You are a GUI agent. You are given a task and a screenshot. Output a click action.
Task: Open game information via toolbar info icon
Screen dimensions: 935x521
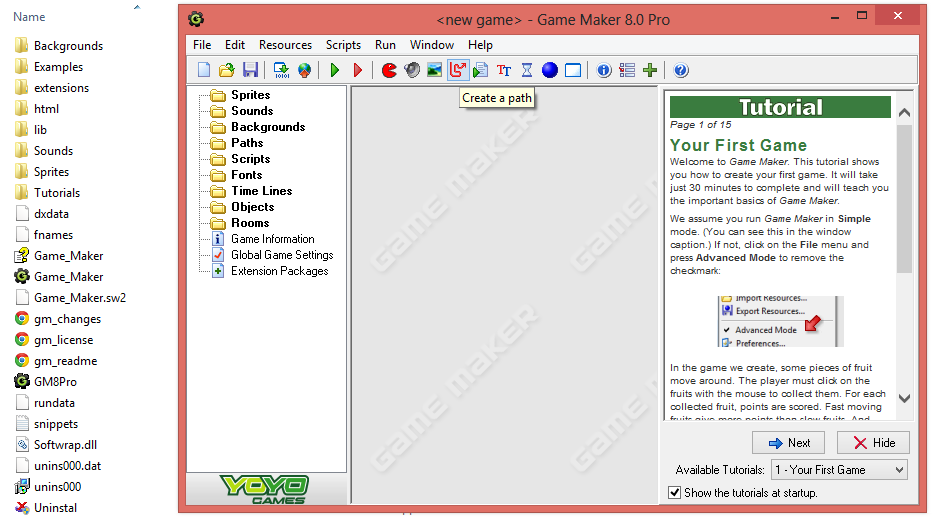(603, 70)
